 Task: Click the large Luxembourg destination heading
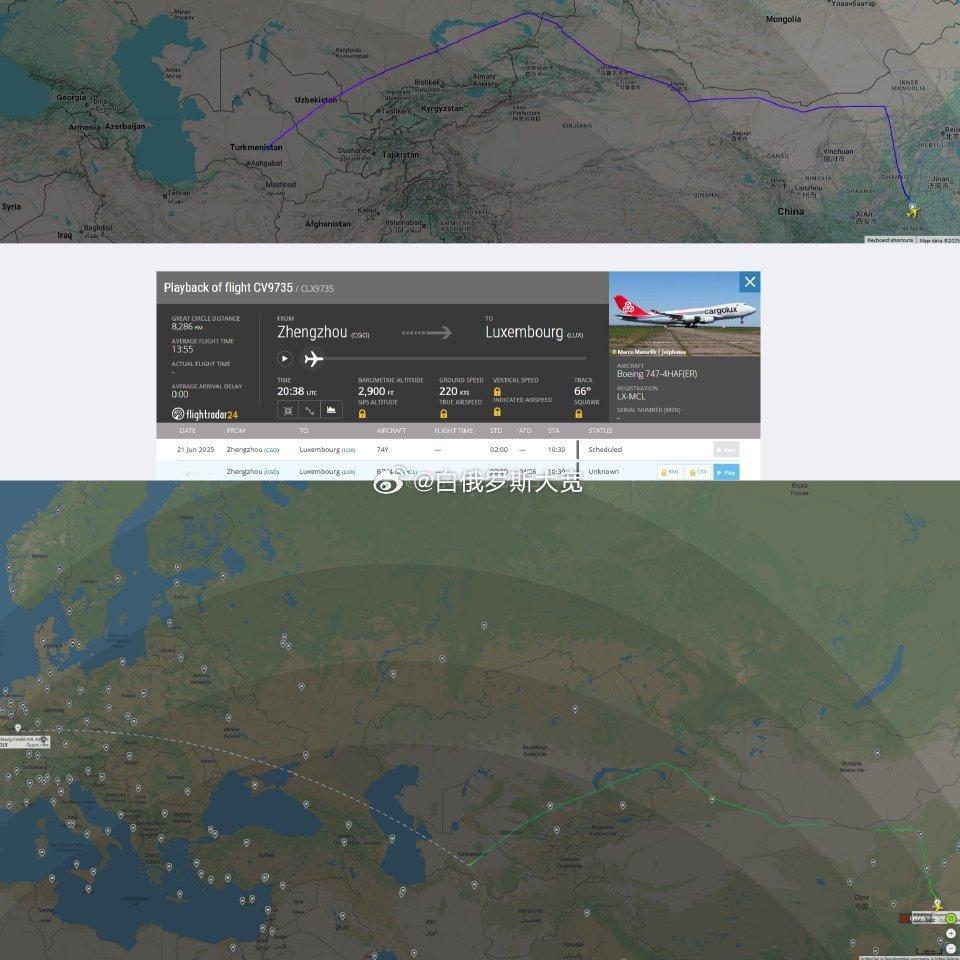tap(524, 332)
